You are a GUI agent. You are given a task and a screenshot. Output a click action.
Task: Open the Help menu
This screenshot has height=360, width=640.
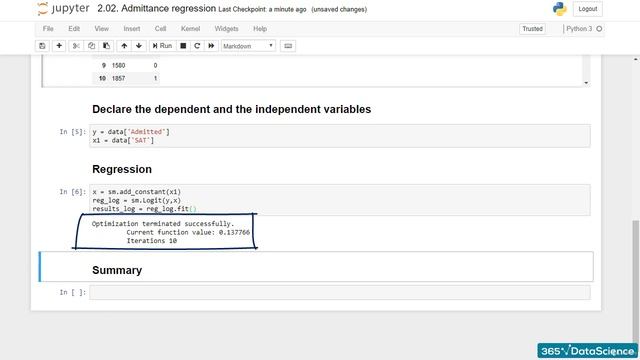pos(260,29)
